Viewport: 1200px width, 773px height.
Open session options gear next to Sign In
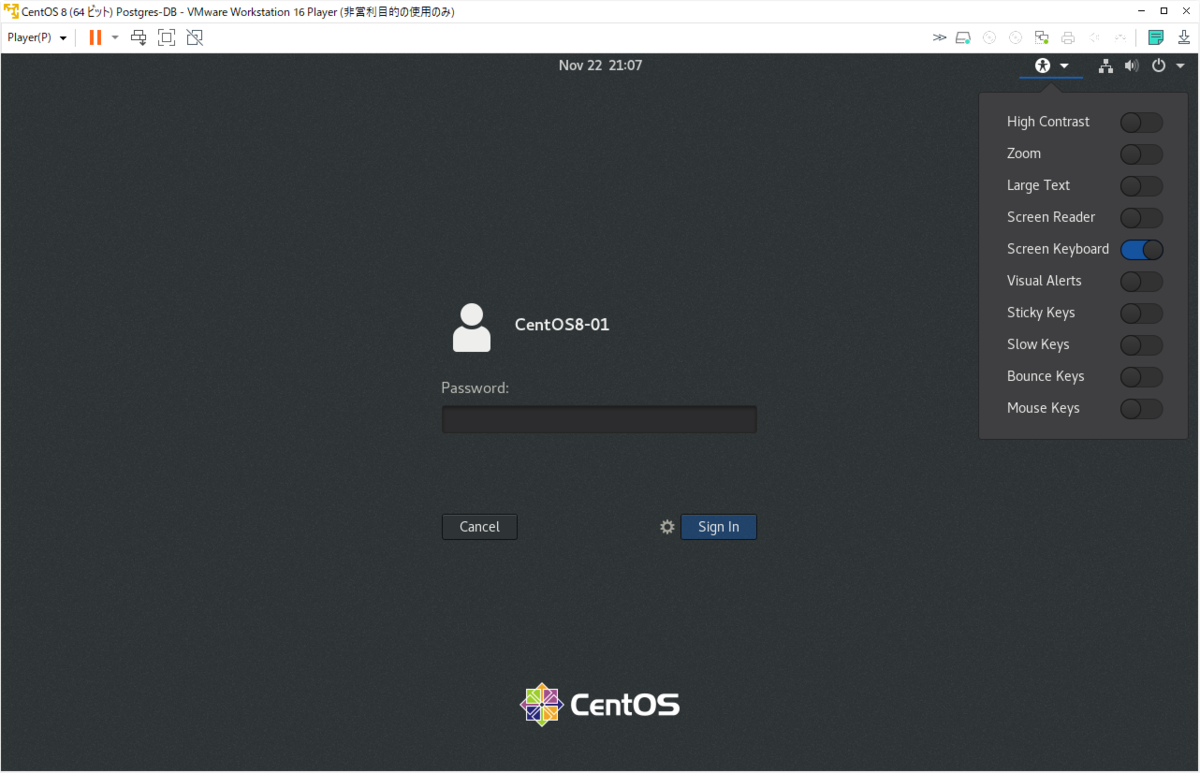[667, 527]
